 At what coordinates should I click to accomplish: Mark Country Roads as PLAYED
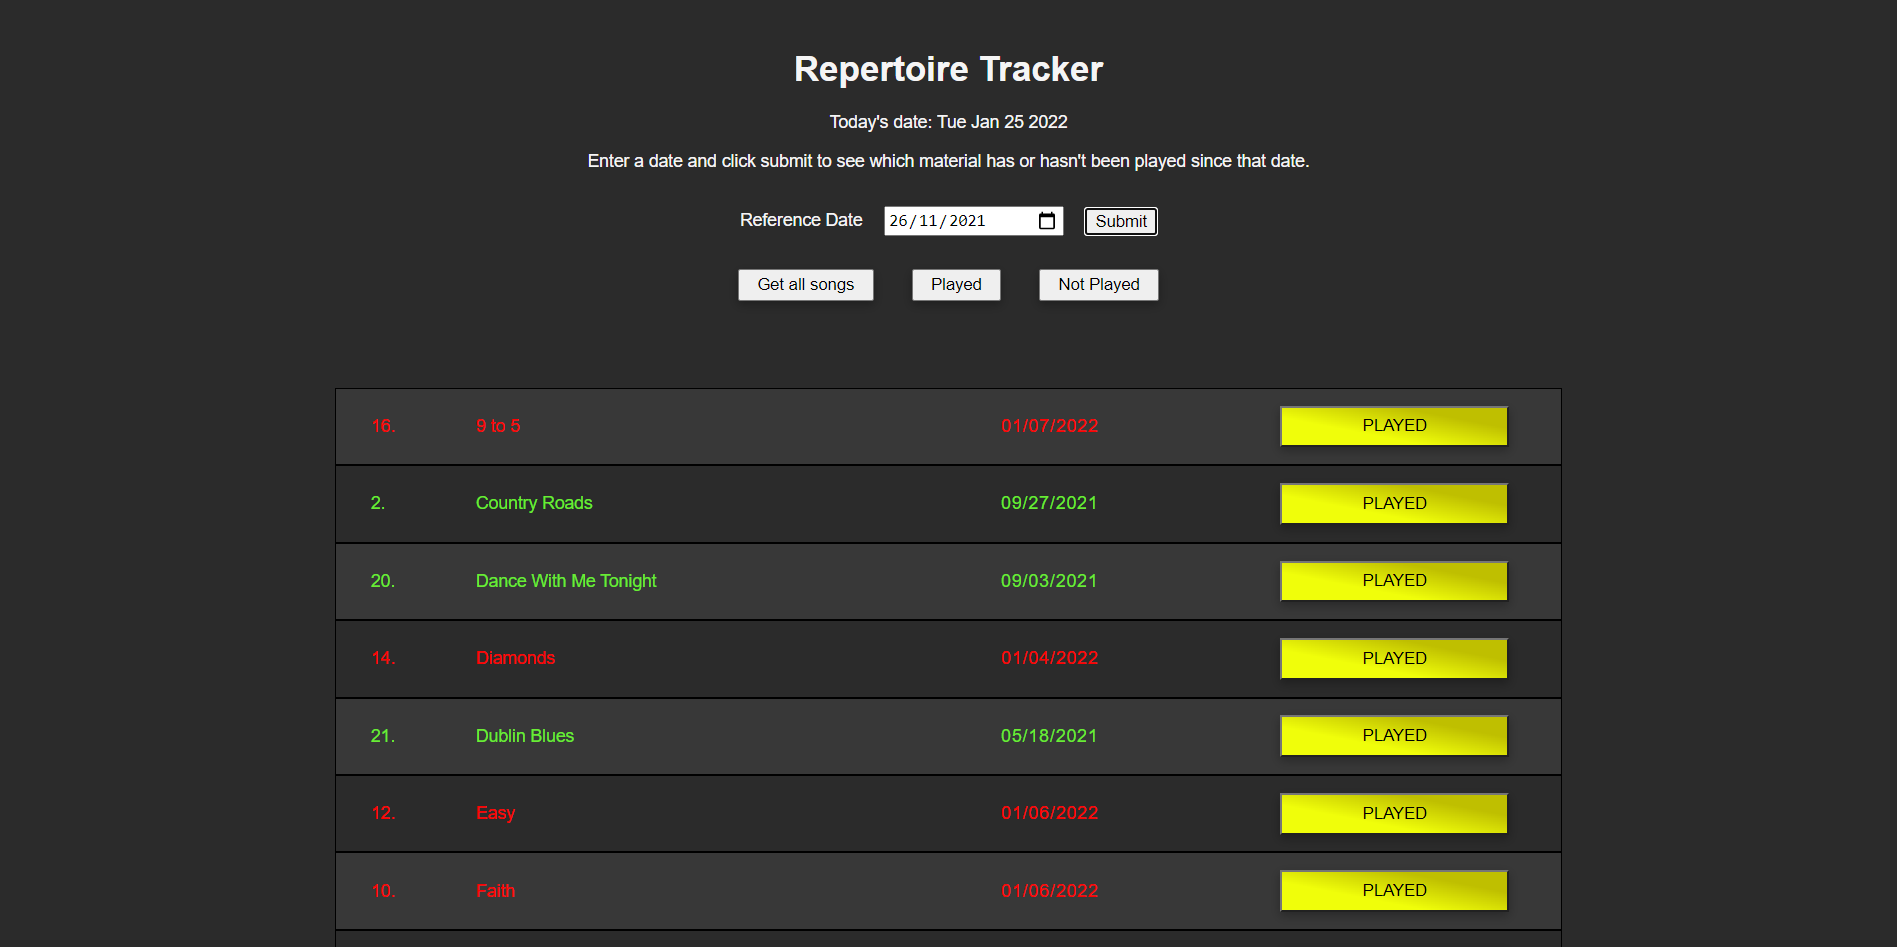click(1394, 503)
